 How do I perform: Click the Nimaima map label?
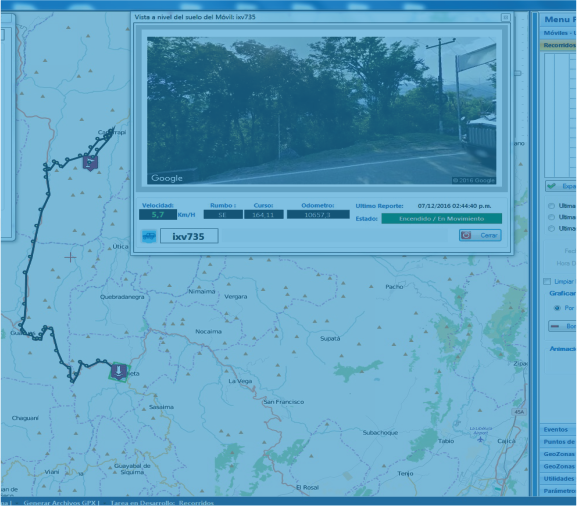click(x=202, y=291)
